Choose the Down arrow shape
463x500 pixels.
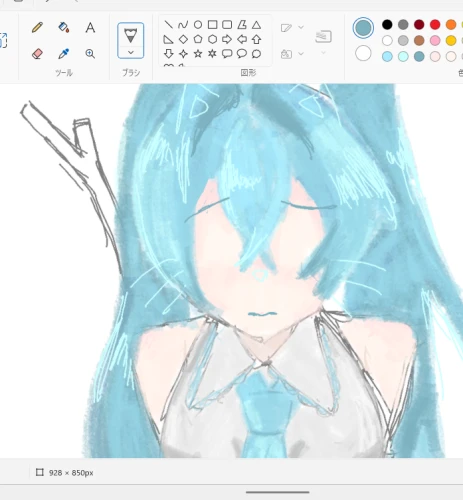tap(169, 54)
